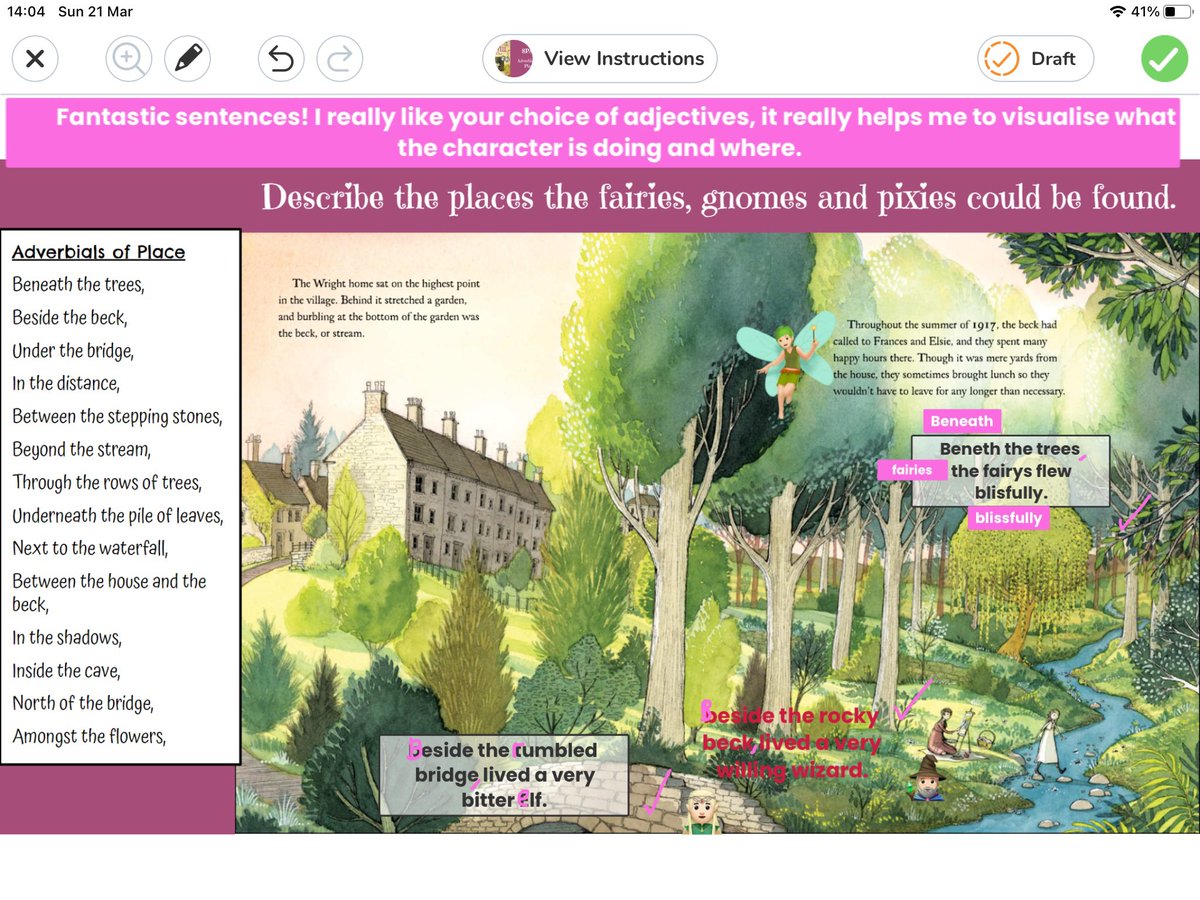Select the red 'rocky beck' text
This screenshot has width=1200, height=900.
(790, 743)
